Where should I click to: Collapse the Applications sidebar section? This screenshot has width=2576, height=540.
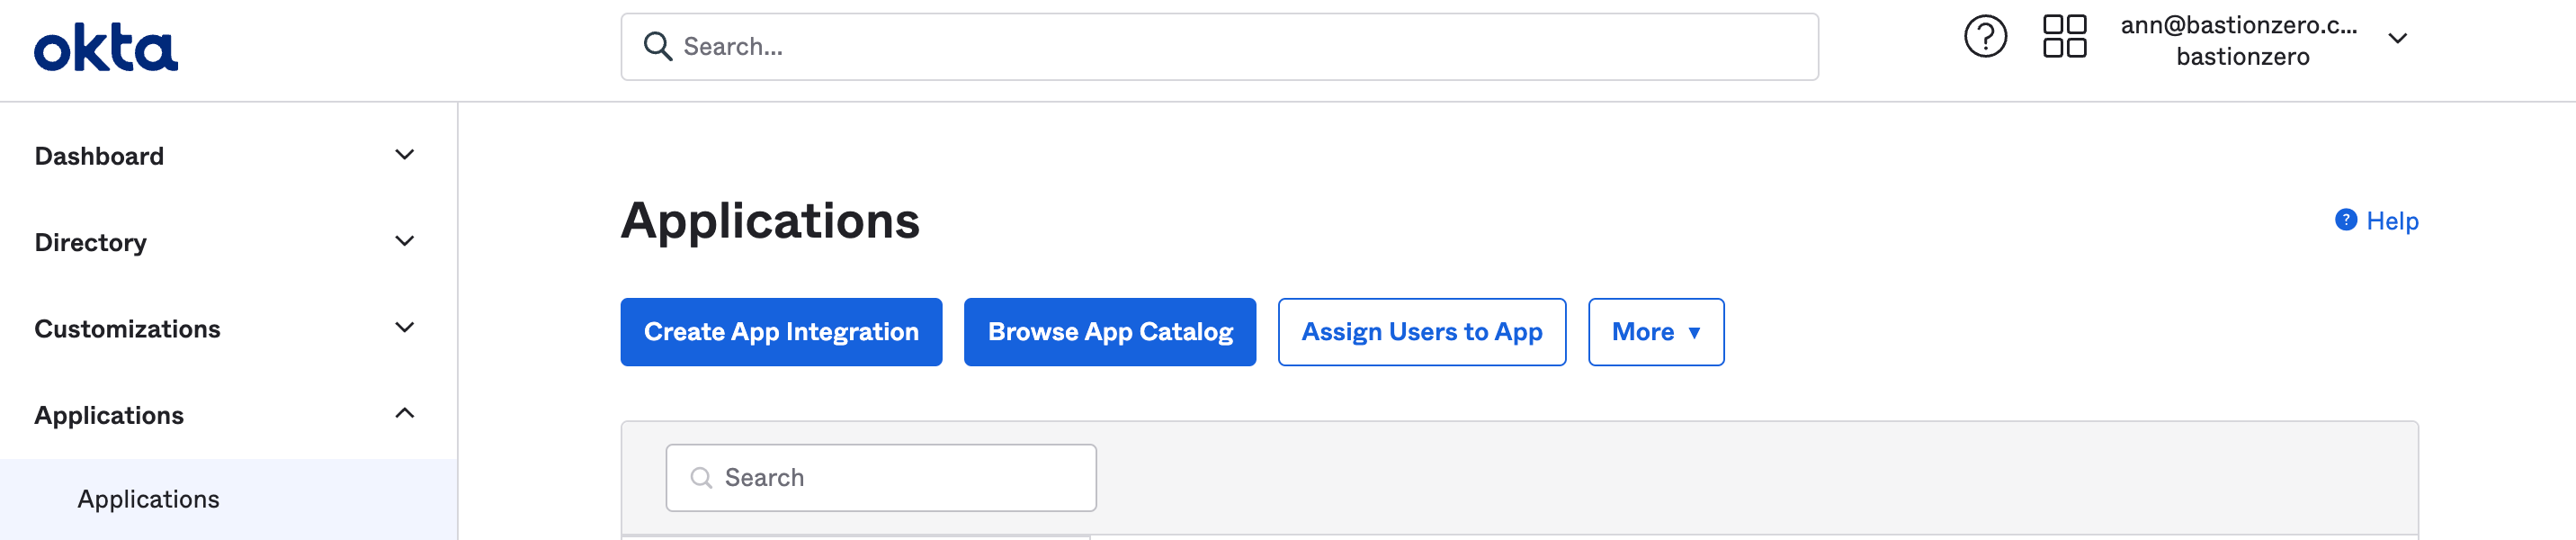point(404,414)
